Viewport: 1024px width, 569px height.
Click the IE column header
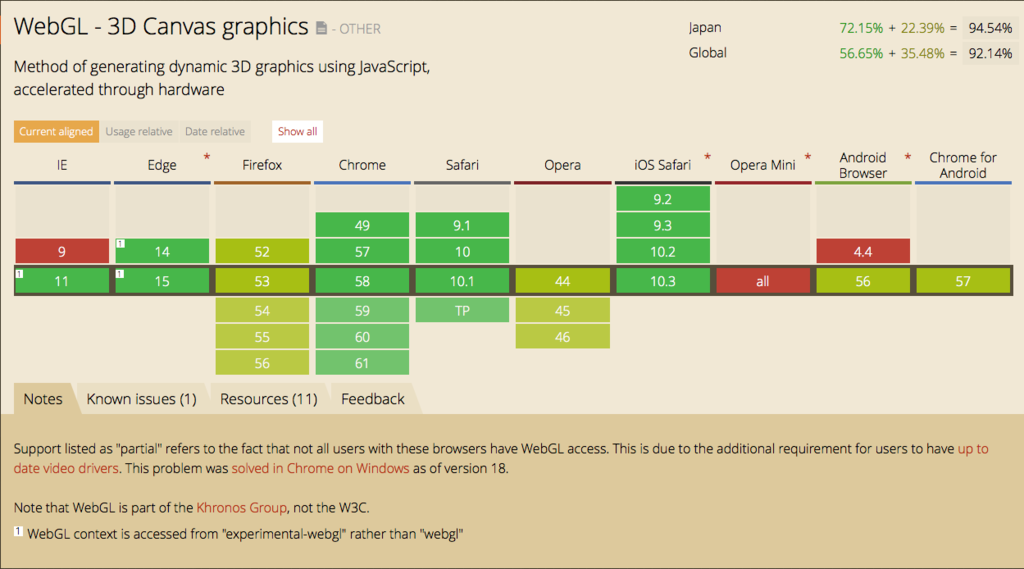(62, 165)
